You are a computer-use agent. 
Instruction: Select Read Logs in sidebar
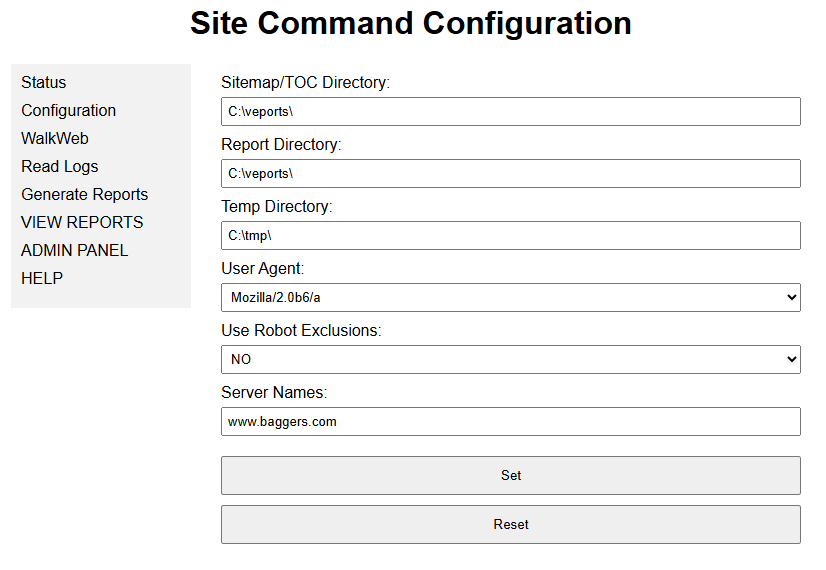(x=60, y=166)
